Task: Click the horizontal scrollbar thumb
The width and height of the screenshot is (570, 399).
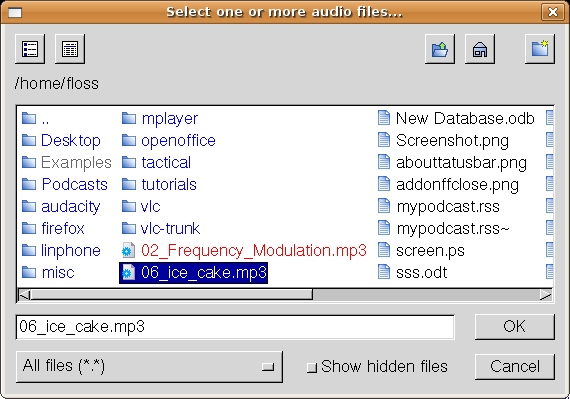Action: click(x=172, y=295)
